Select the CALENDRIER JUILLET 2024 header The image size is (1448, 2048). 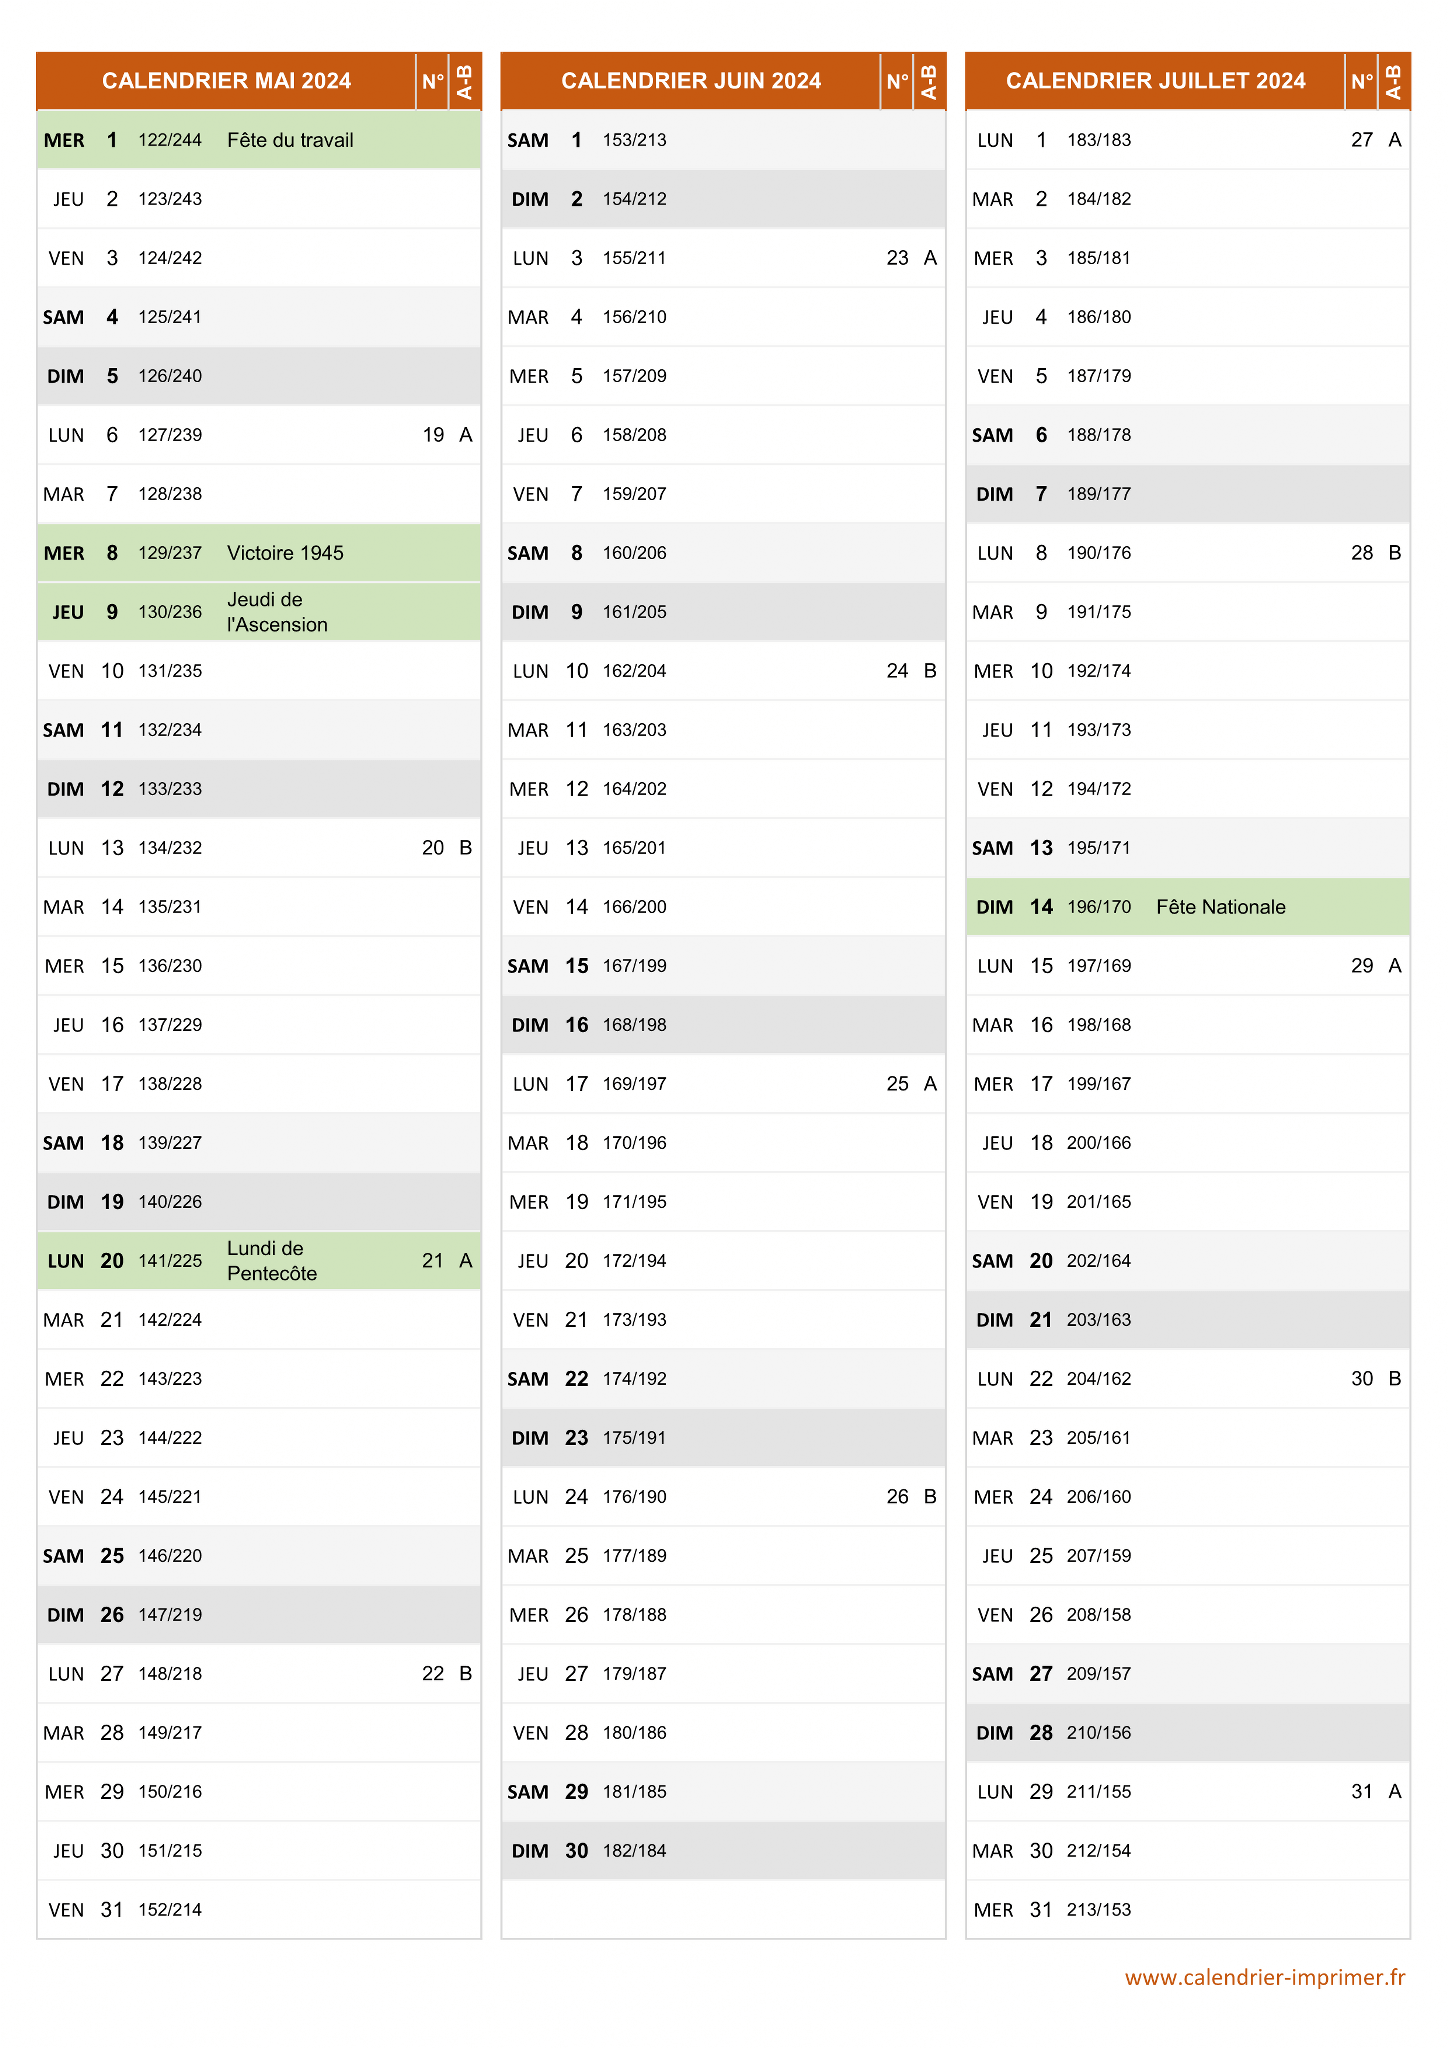(1155, 81)
